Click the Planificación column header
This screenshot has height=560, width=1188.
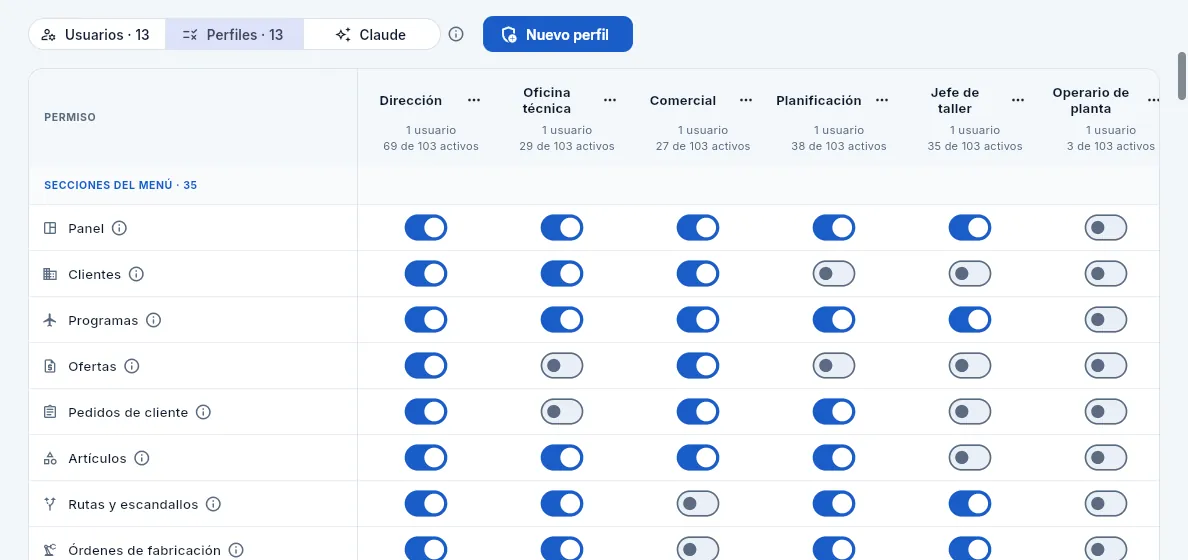click(x=819, y=100)
